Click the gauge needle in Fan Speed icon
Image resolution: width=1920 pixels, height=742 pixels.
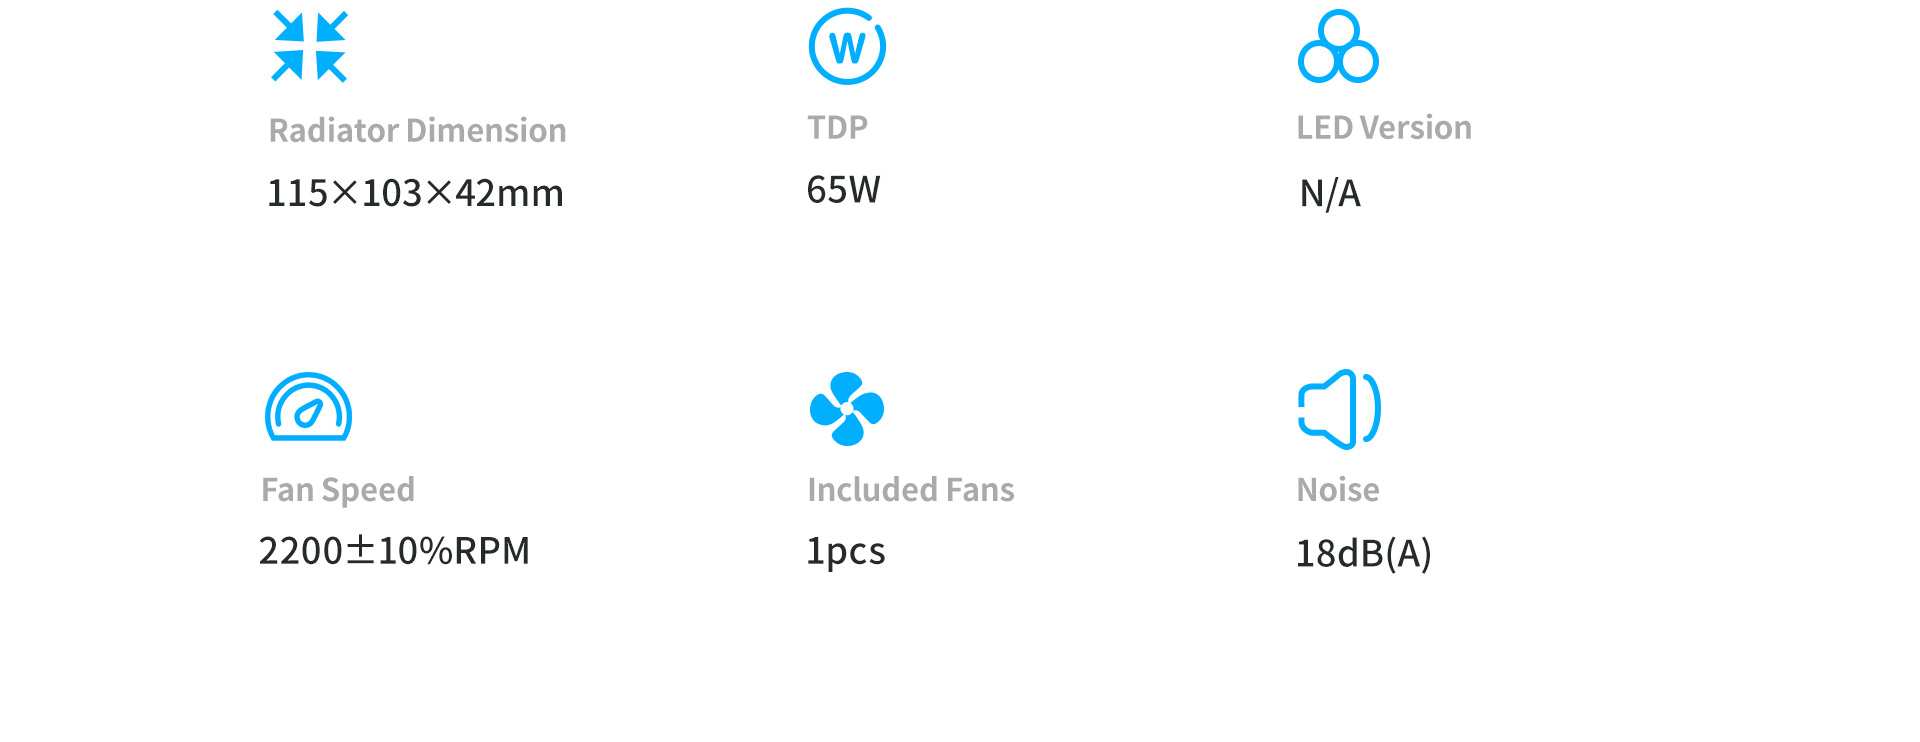309,413
